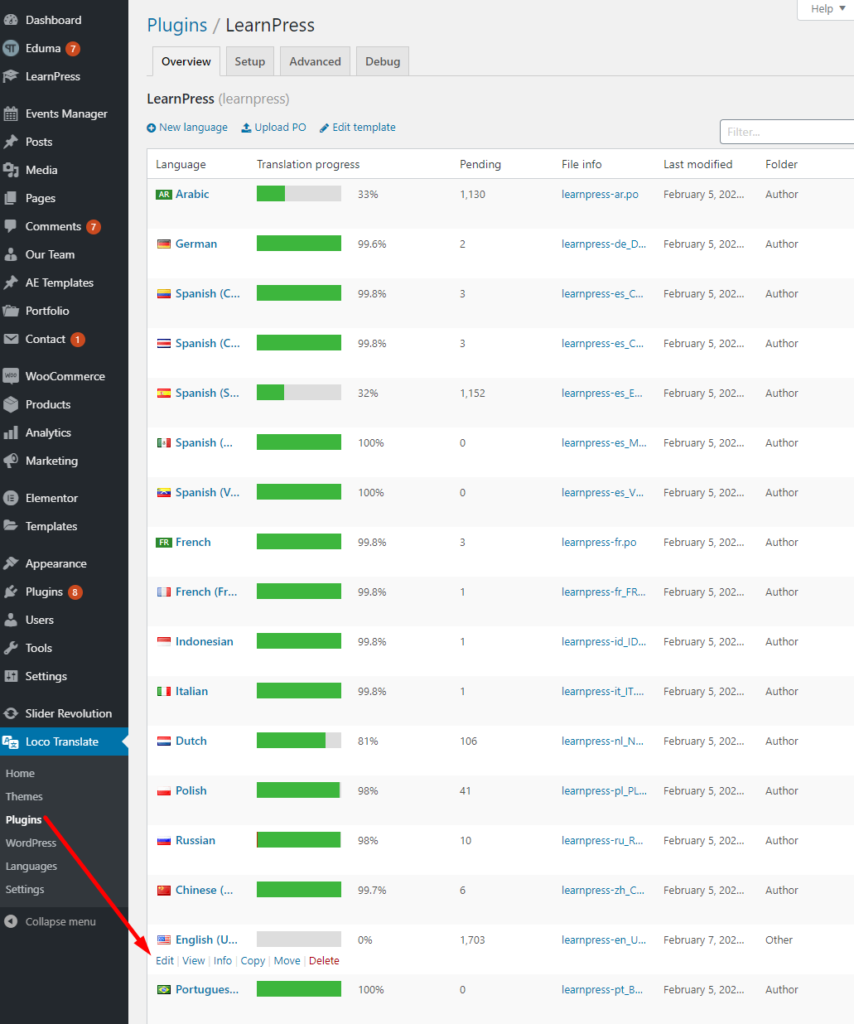Delete the English translation file
The width and height of the screenshot is (854, 1024).
pos(324,961)
